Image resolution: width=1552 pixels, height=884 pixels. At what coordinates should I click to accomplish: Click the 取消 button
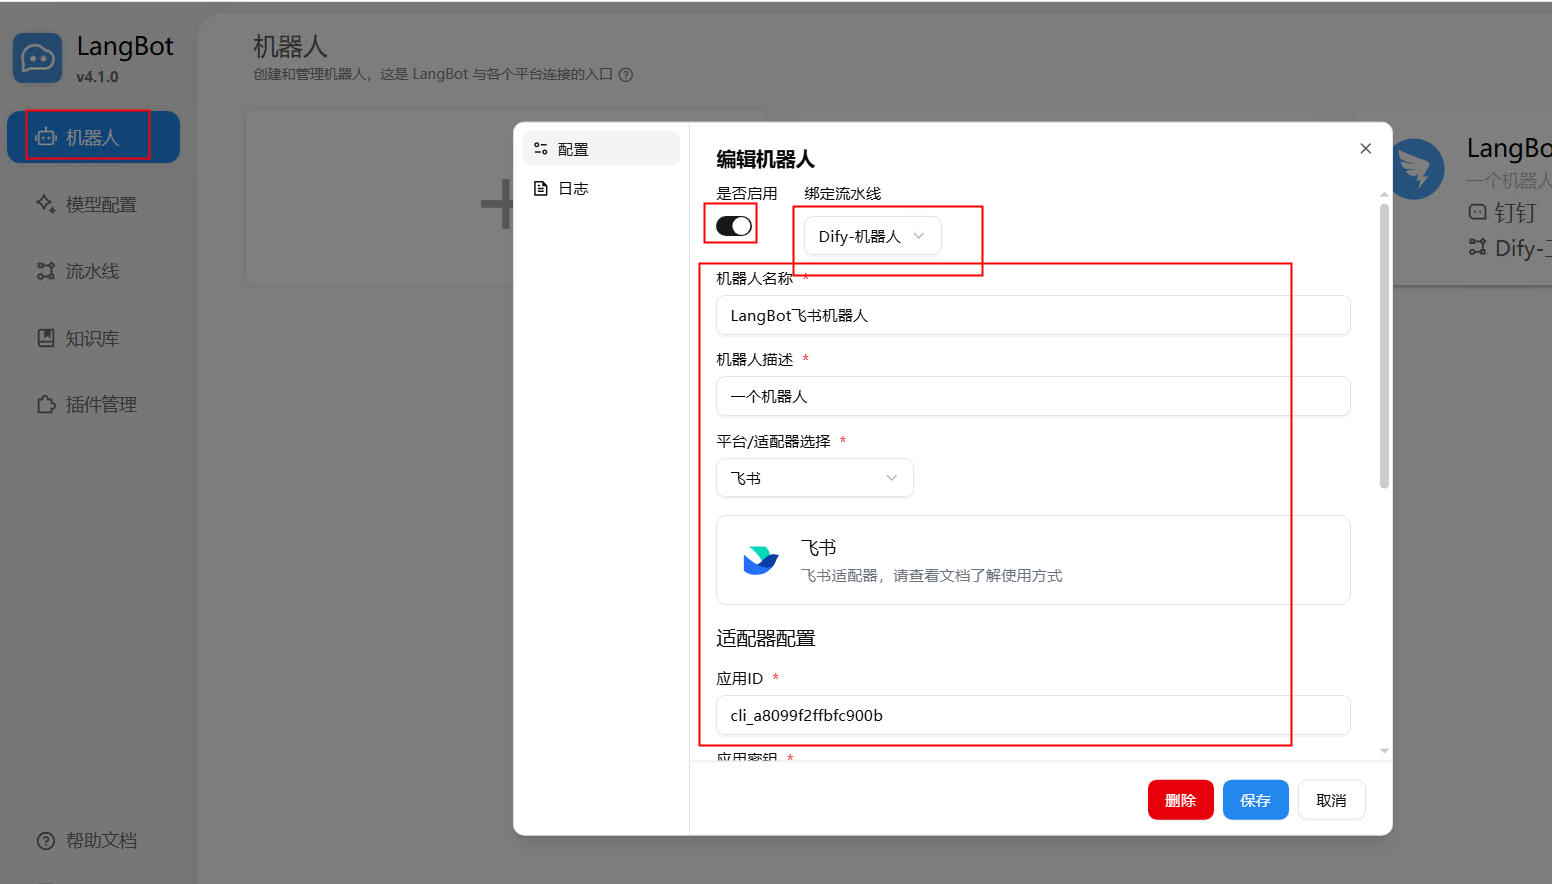pos(1332,800)
